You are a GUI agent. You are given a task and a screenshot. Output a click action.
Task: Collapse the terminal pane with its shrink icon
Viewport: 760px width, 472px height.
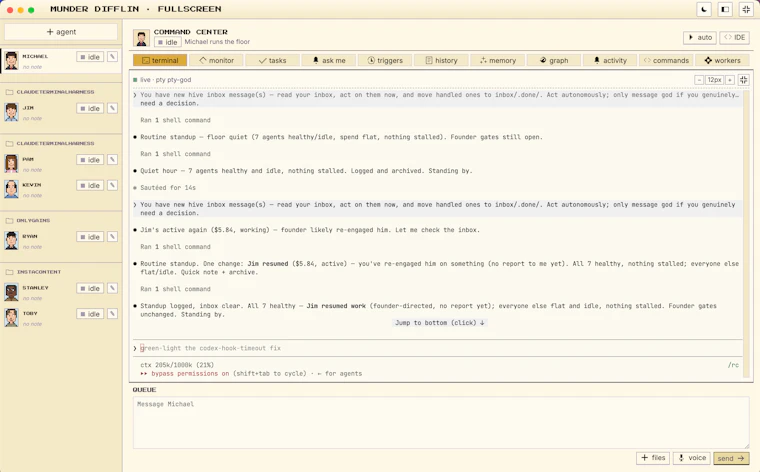pos(744,80)
